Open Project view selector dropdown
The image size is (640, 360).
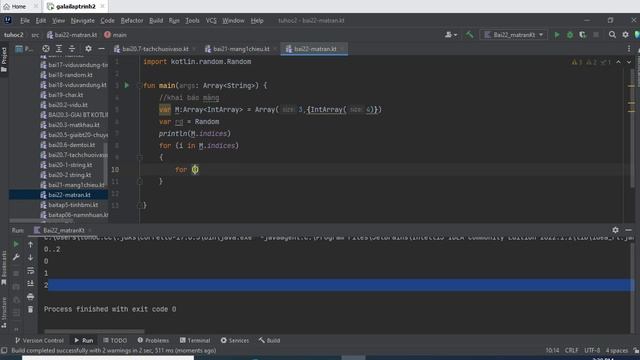coord(24,49)
